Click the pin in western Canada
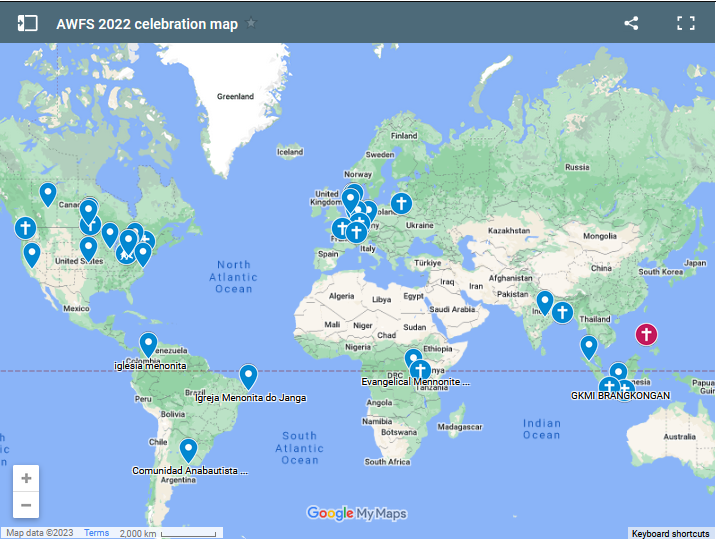 coord(47,193)
